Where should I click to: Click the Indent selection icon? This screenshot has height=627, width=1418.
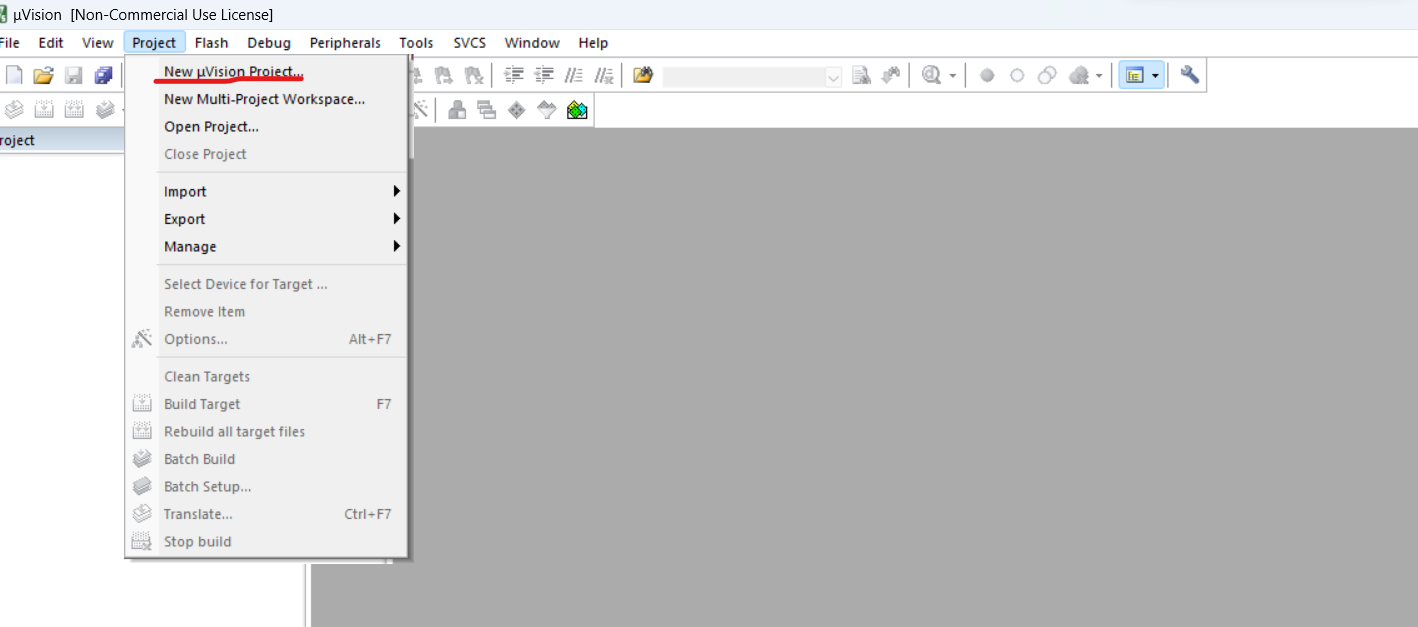point(514,75)
